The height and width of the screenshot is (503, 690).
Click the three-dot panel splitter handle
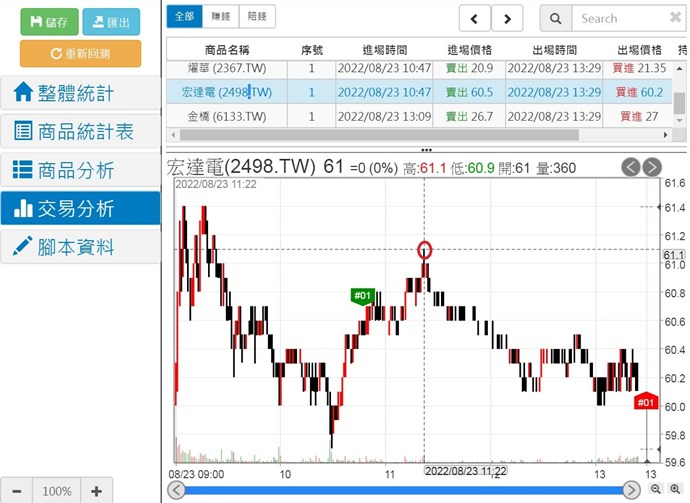(426, 150)
